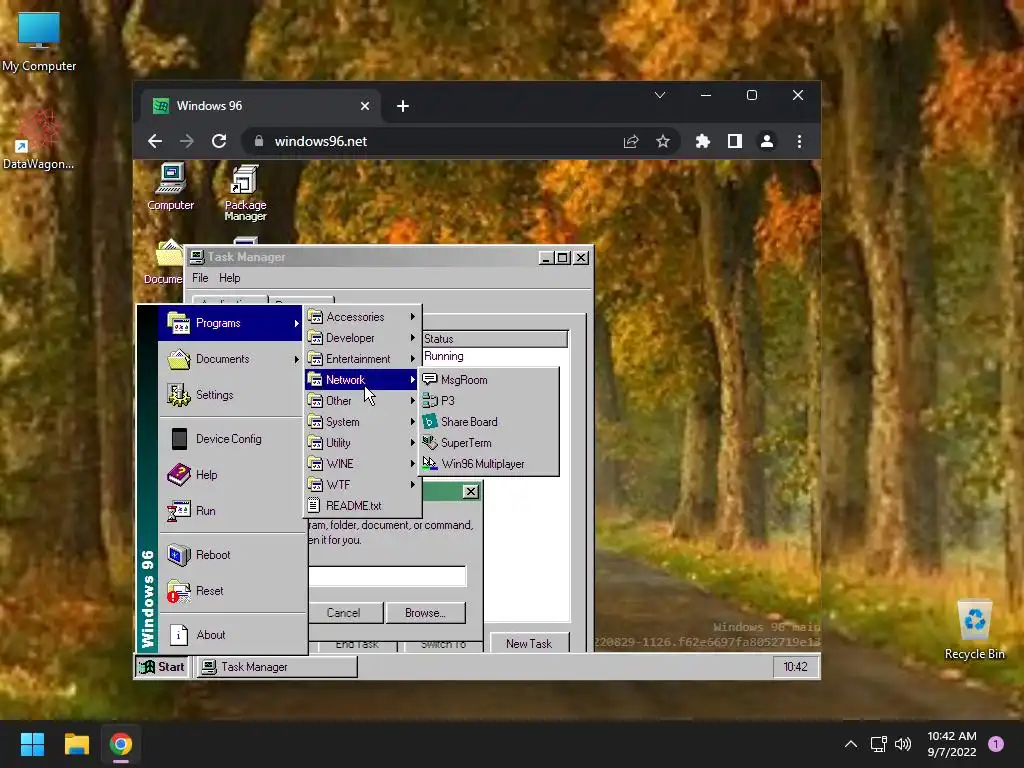Image resolution: width=1024 pixels, height=768 pixels.
Task: Toggle Chrome side panel
Action: pos(735,141)
